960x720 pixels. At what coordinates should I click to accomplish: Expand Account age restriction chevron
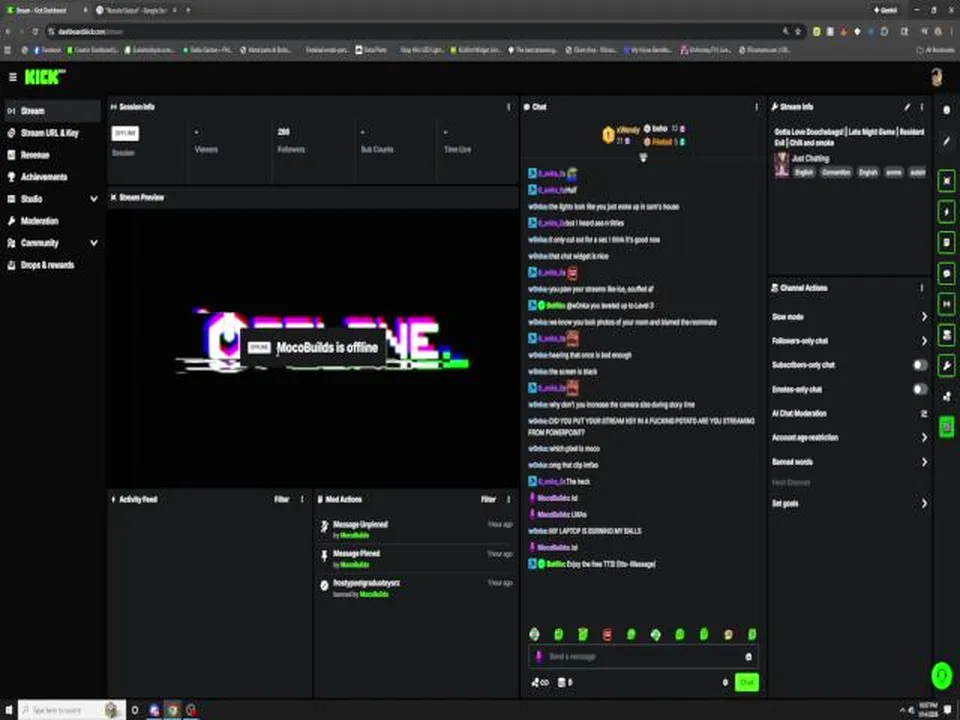pos(924,438)
